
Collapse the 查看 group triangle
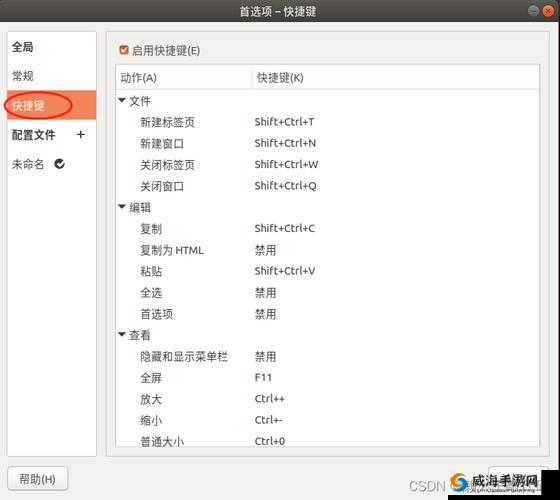(122, 334)
